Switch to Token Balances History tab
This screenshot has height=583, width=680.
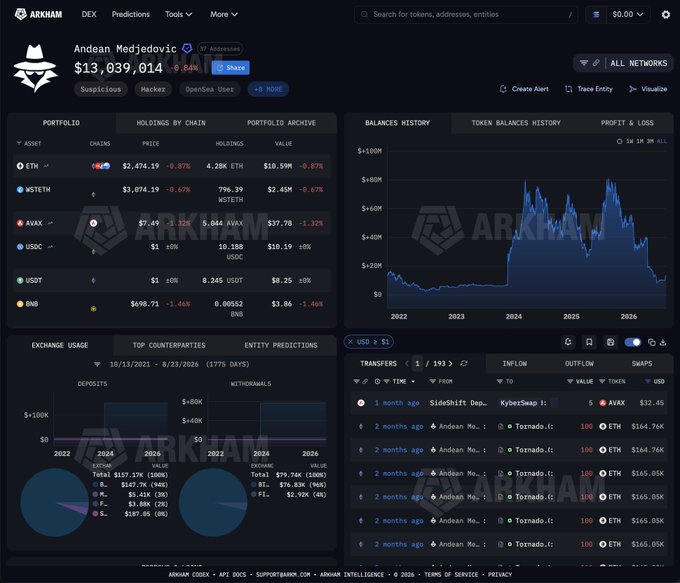[x=516, y=123]
